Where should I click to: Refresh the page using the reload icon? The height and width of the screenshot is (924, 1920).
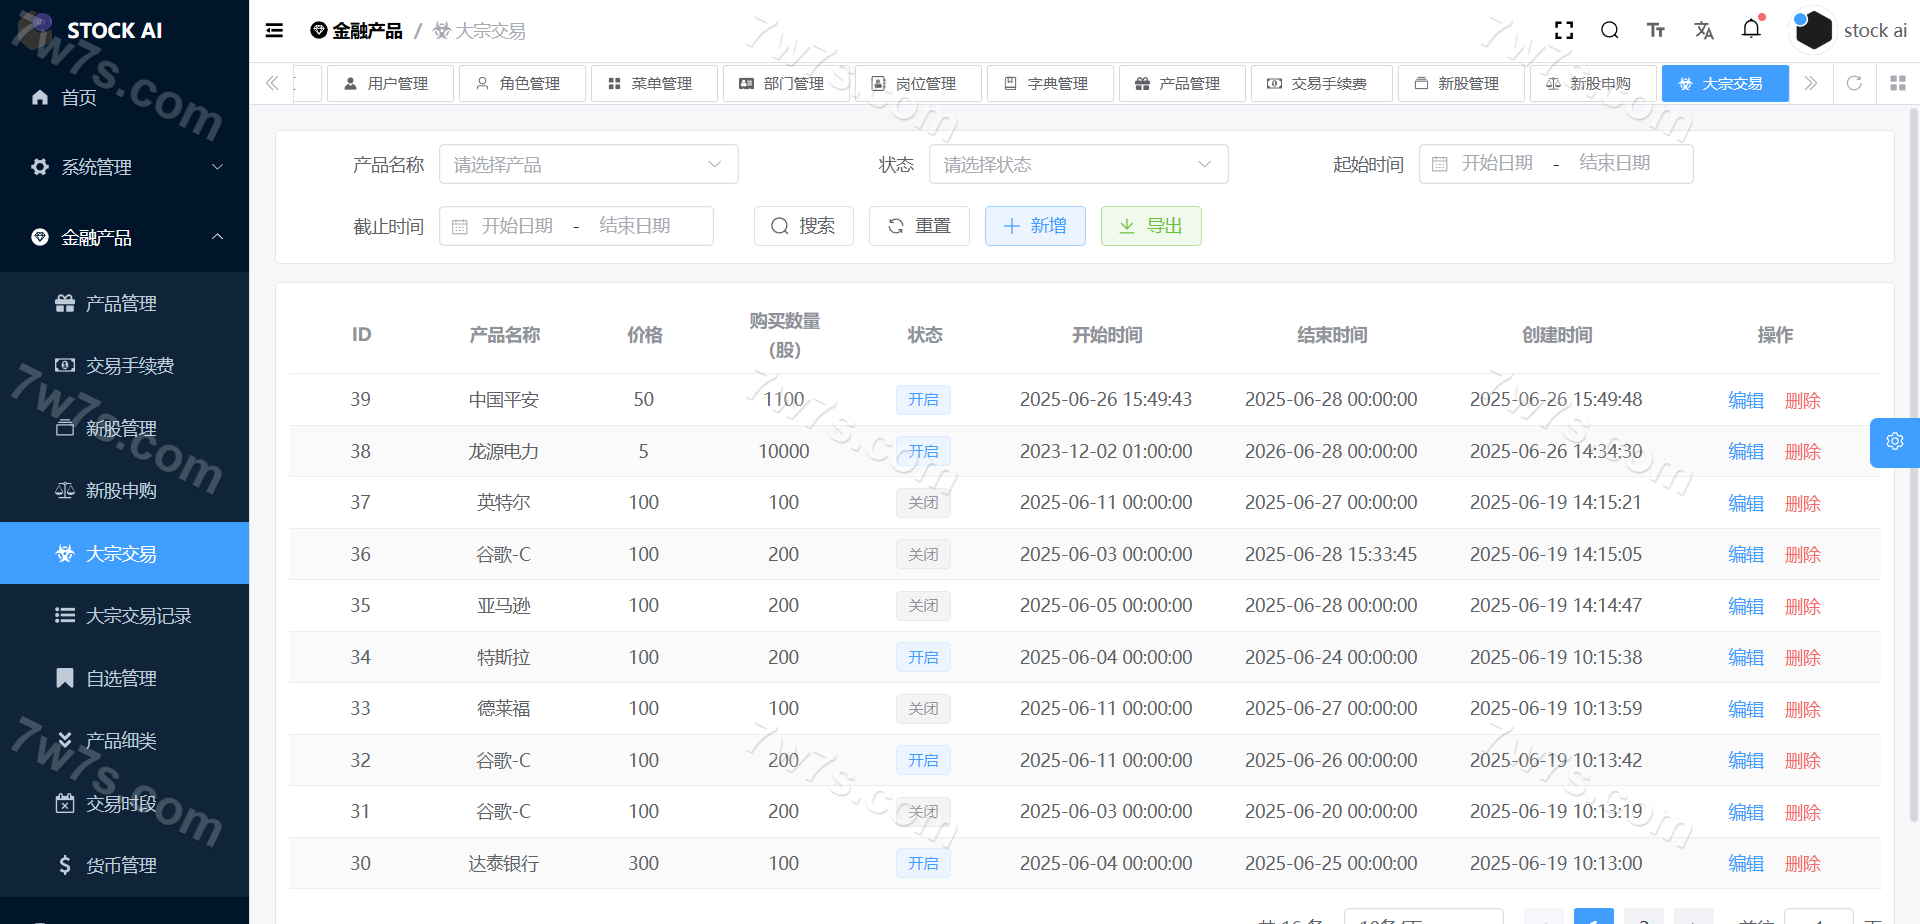(x=1854, y=83)
